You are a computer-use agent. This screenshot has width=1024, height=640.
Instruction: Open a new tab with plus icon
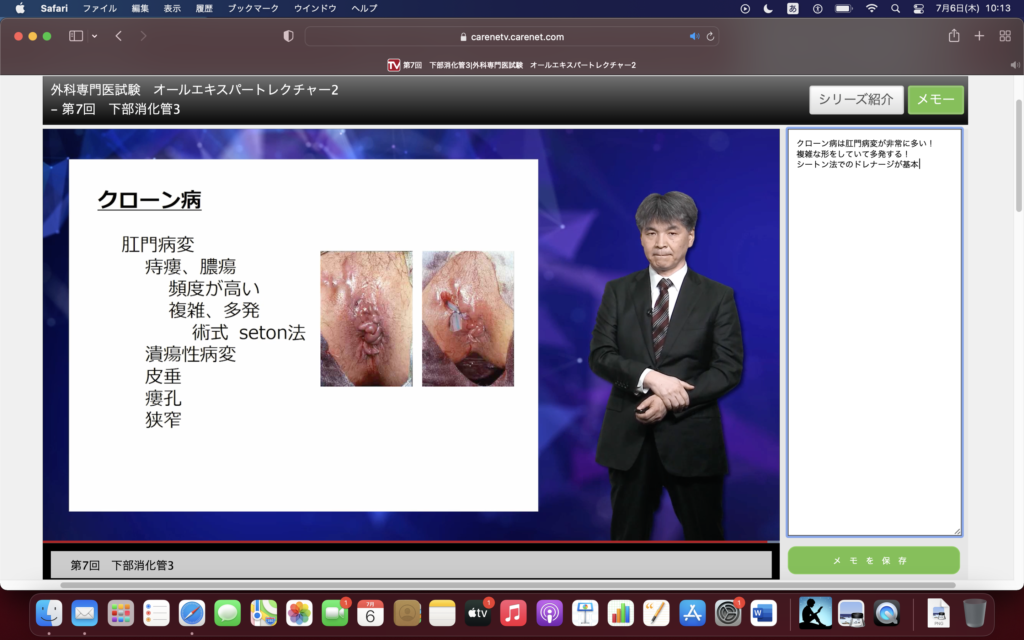tap(979, 36)
